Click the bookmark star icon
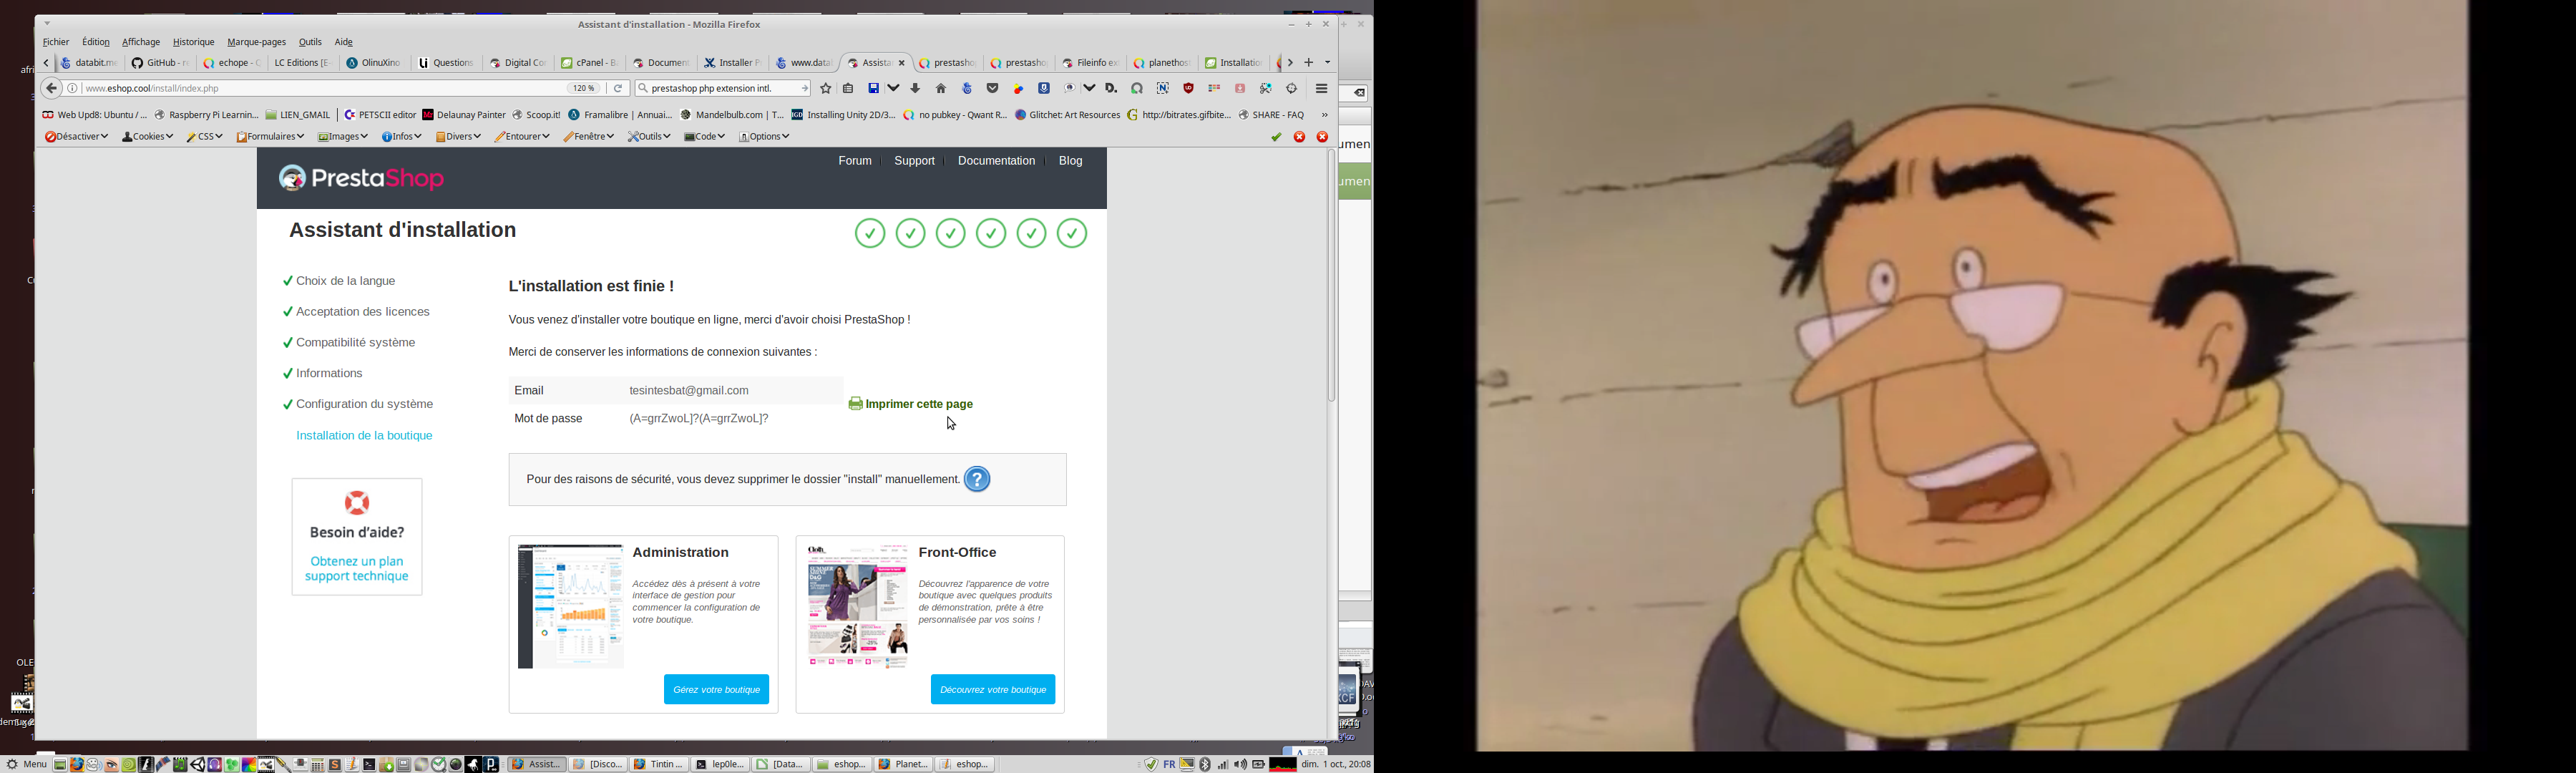Viewport: 2576px width, 773px height. coord(826,89)
